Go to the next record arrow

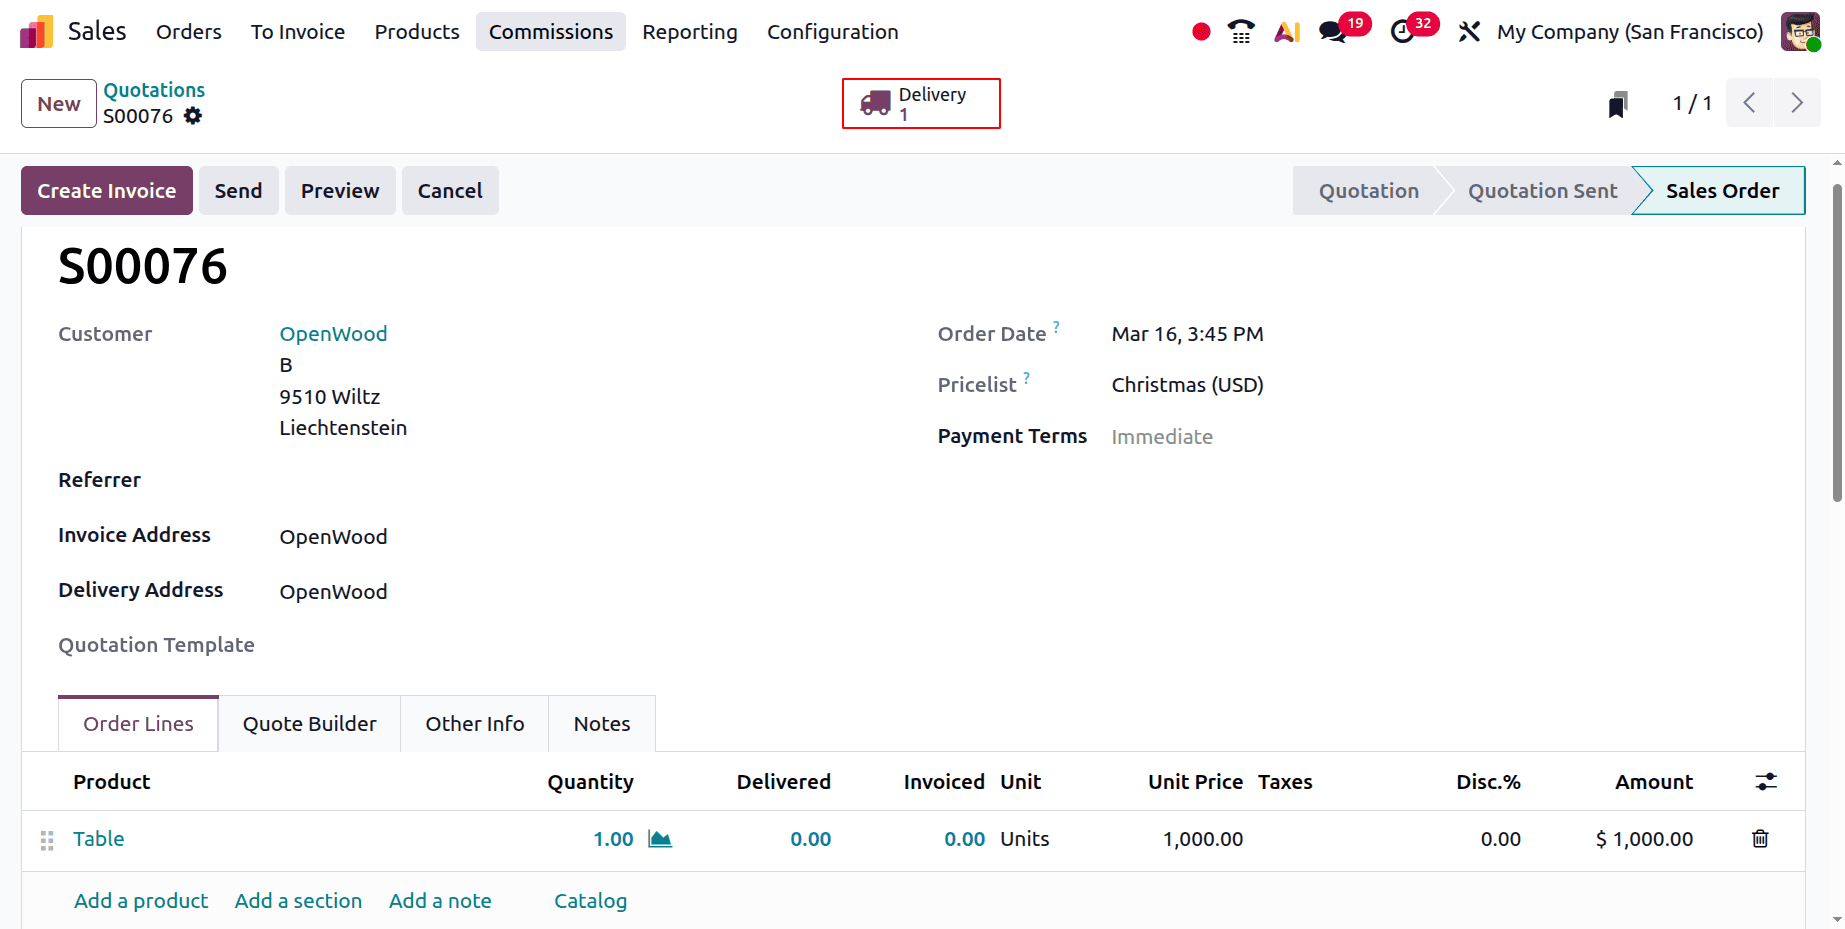coord(1797,103)
